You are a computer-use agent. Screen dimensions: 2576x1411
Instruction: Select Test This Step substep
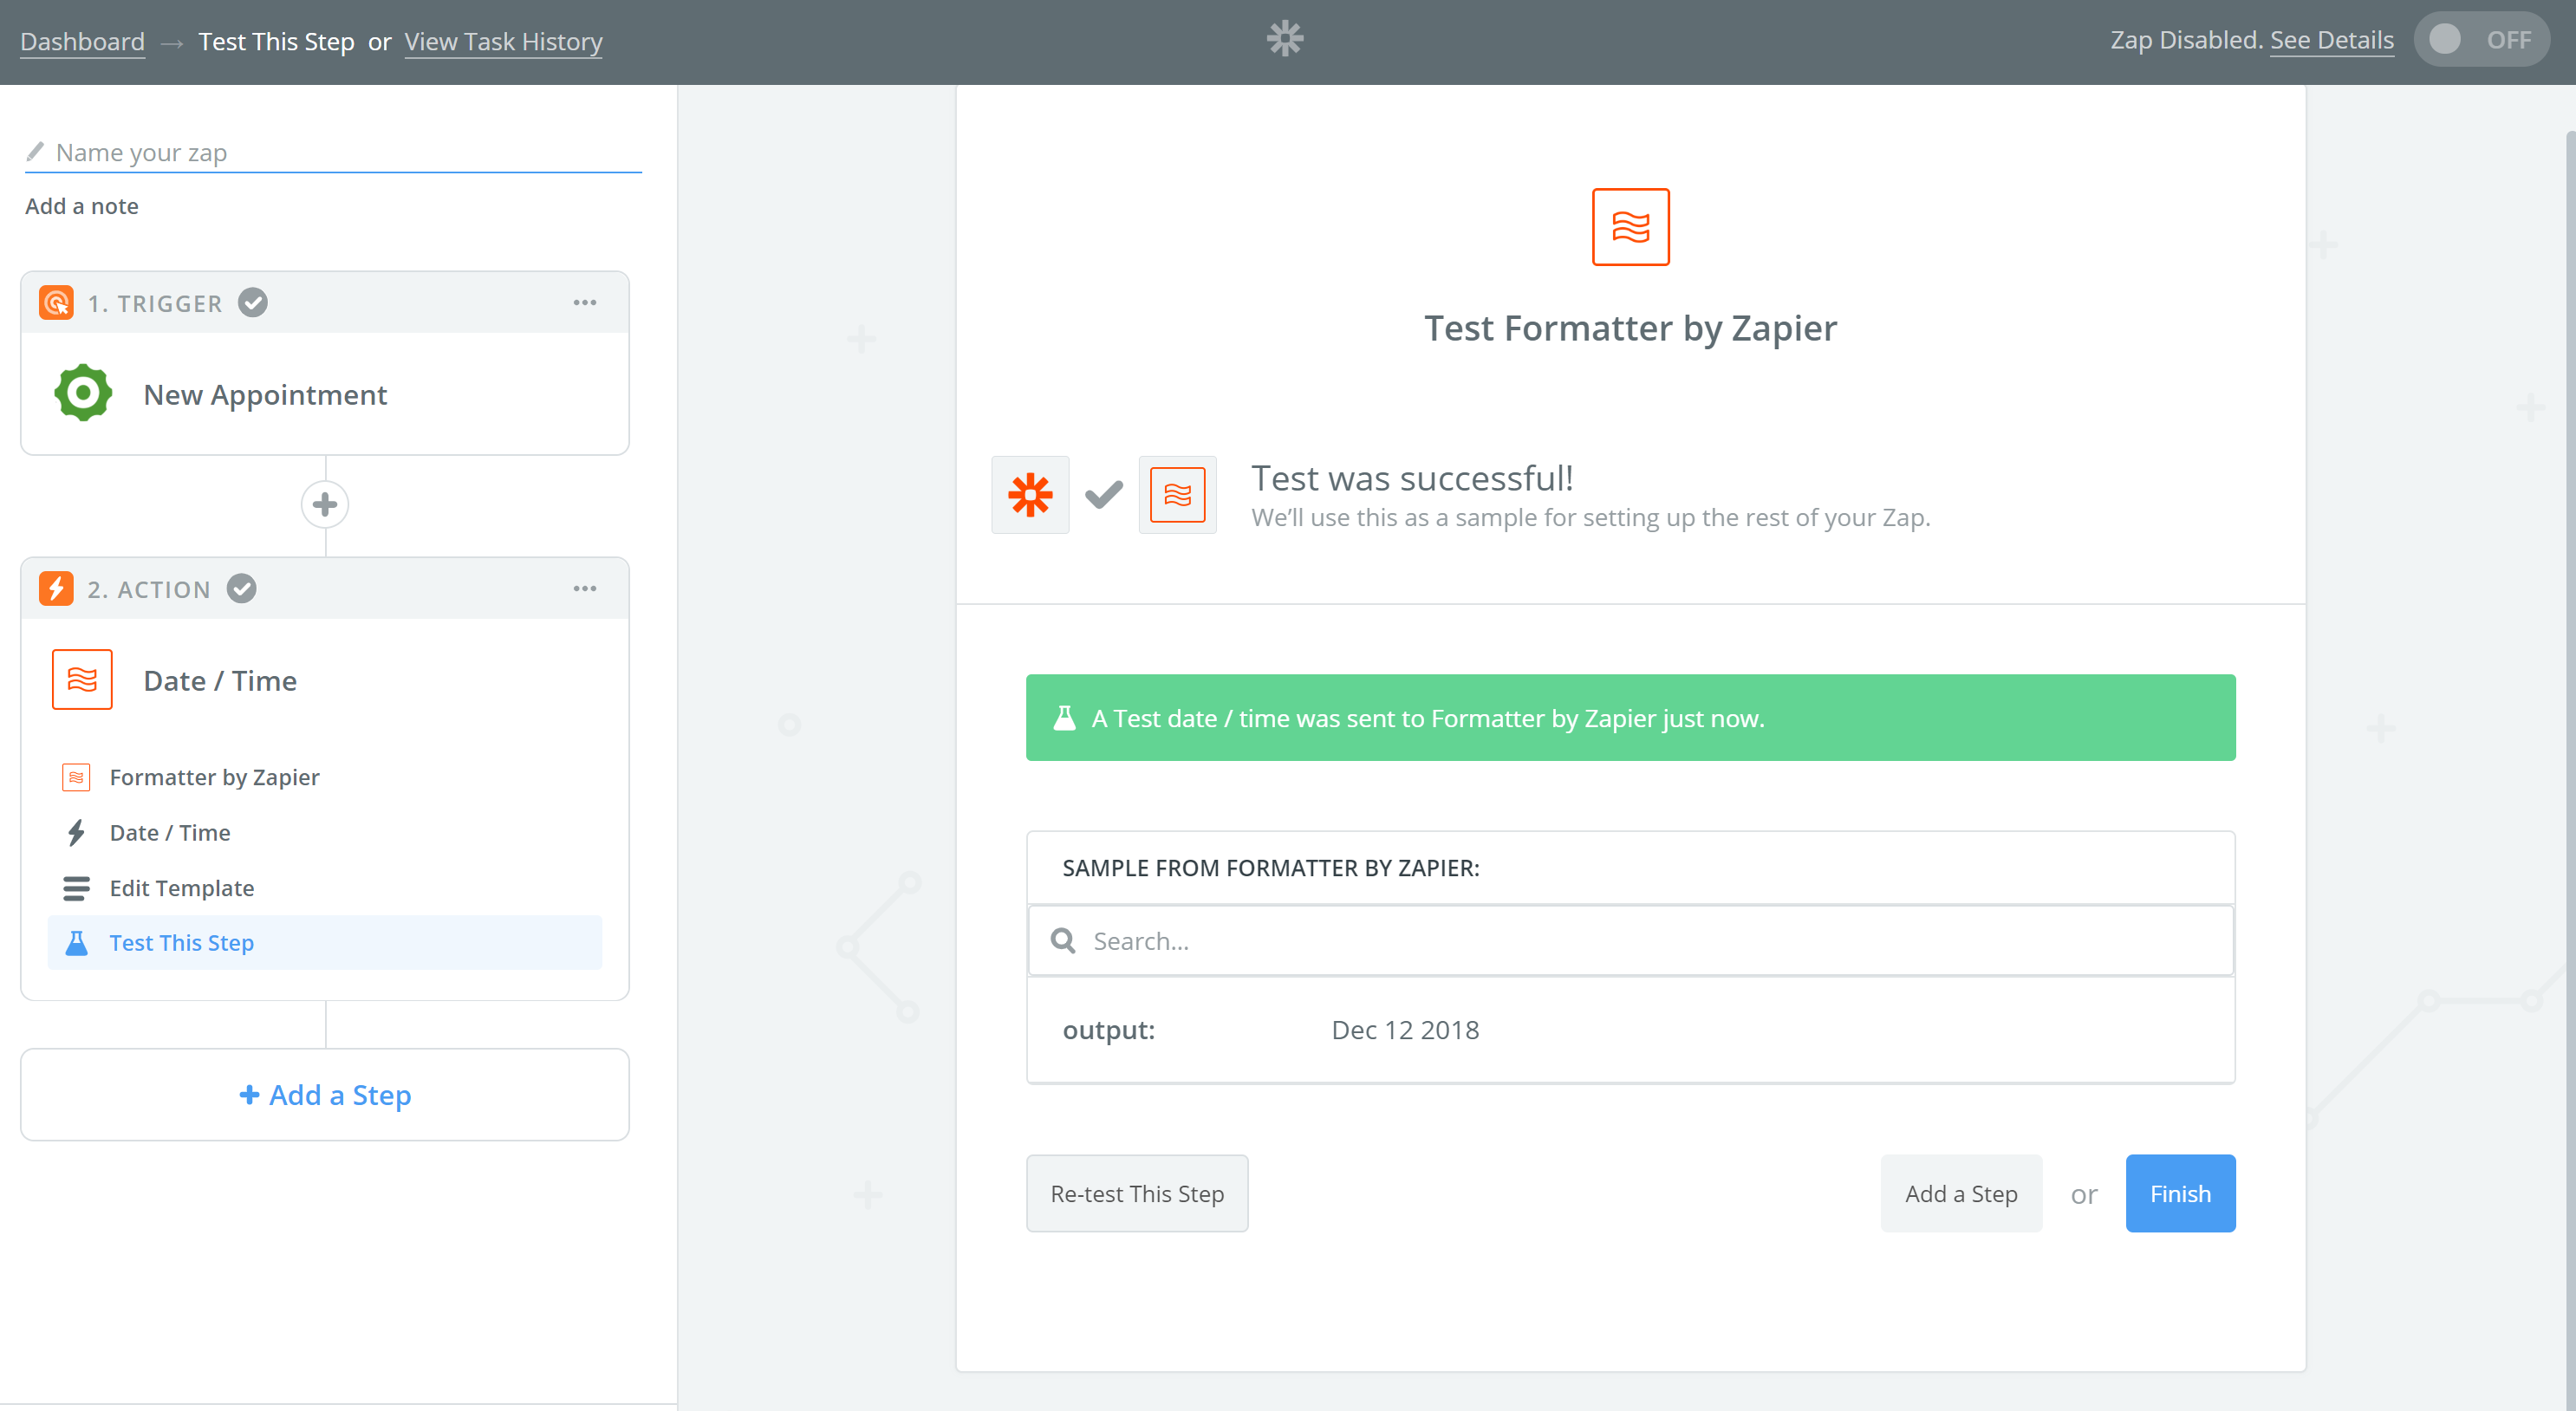click(182, 943)
